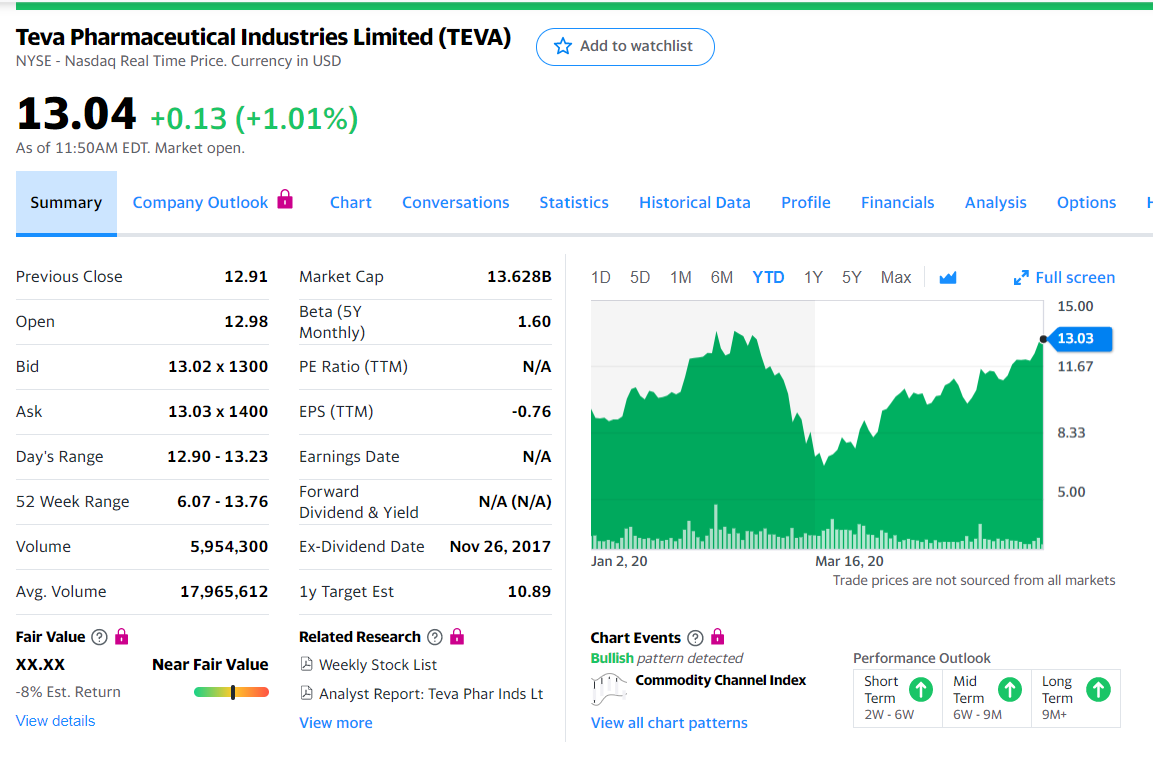
Task: Click the Full screen expand arrows icon
Action: click(1021, 277)
